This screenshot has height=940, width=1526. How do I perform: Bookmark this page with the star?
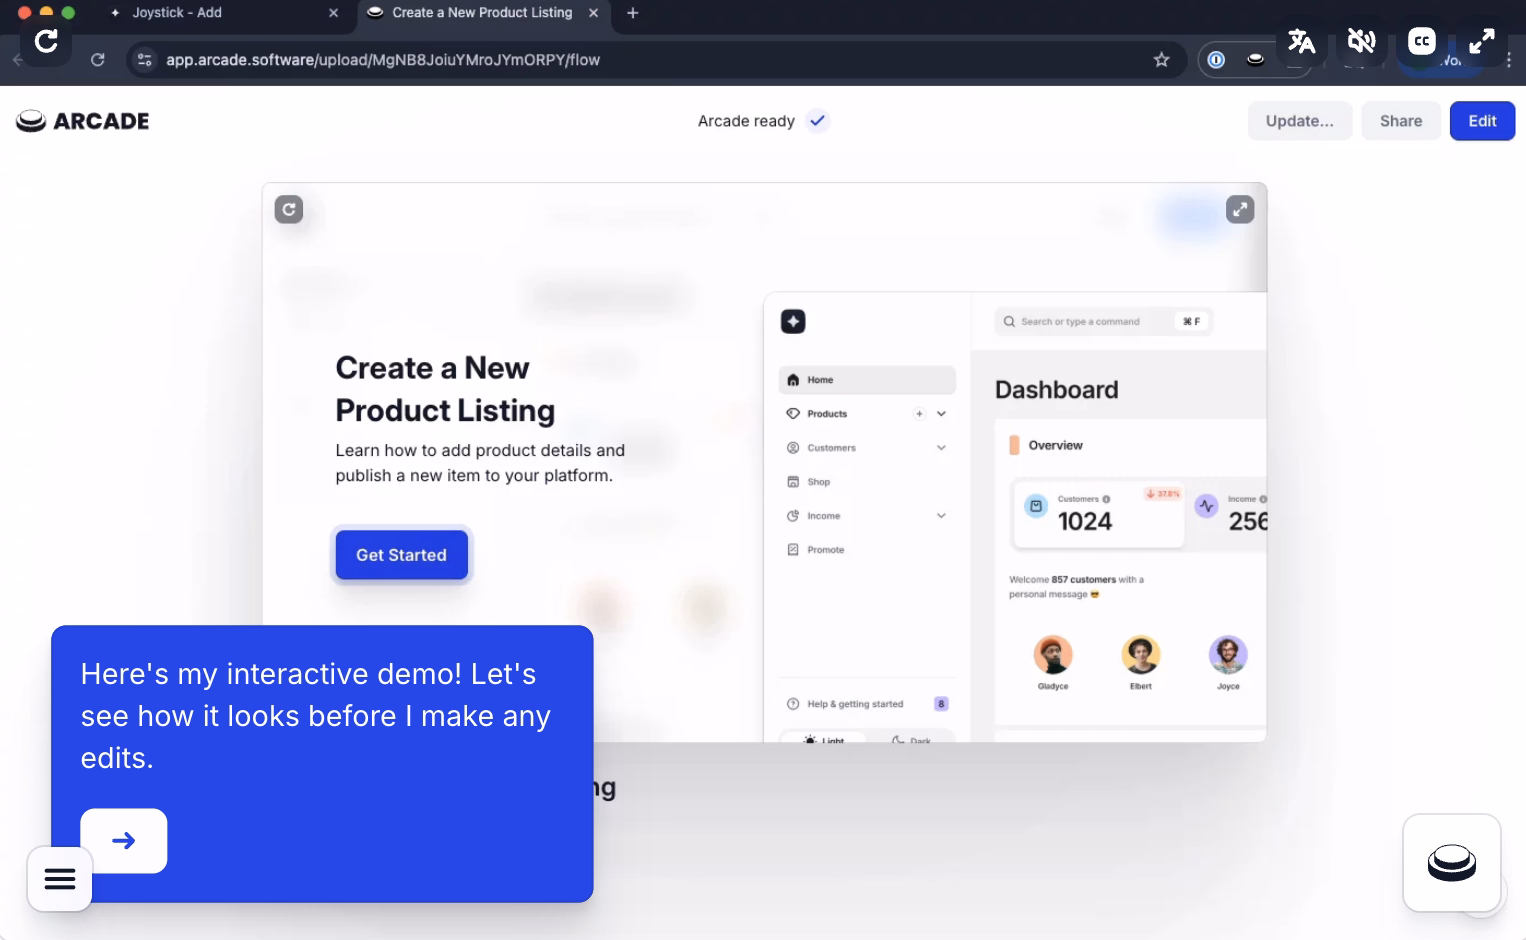(x=1161, y=60)
